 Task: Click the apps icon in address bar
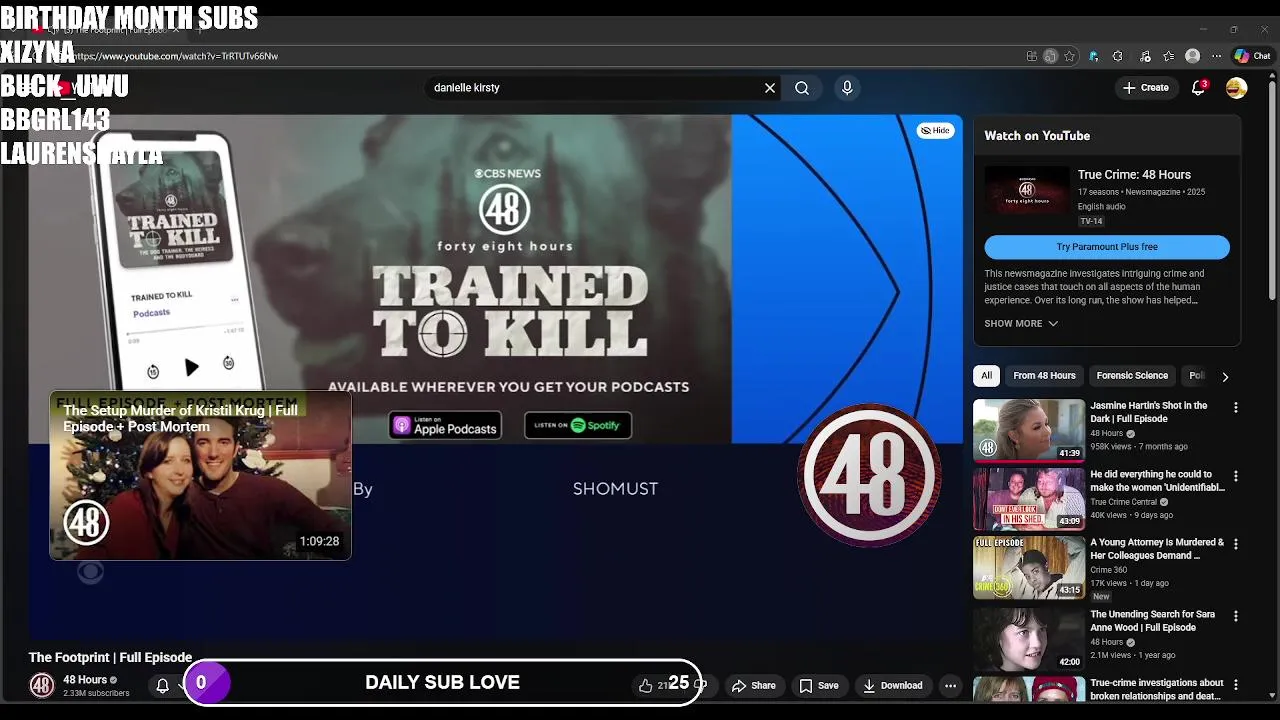1032,56
